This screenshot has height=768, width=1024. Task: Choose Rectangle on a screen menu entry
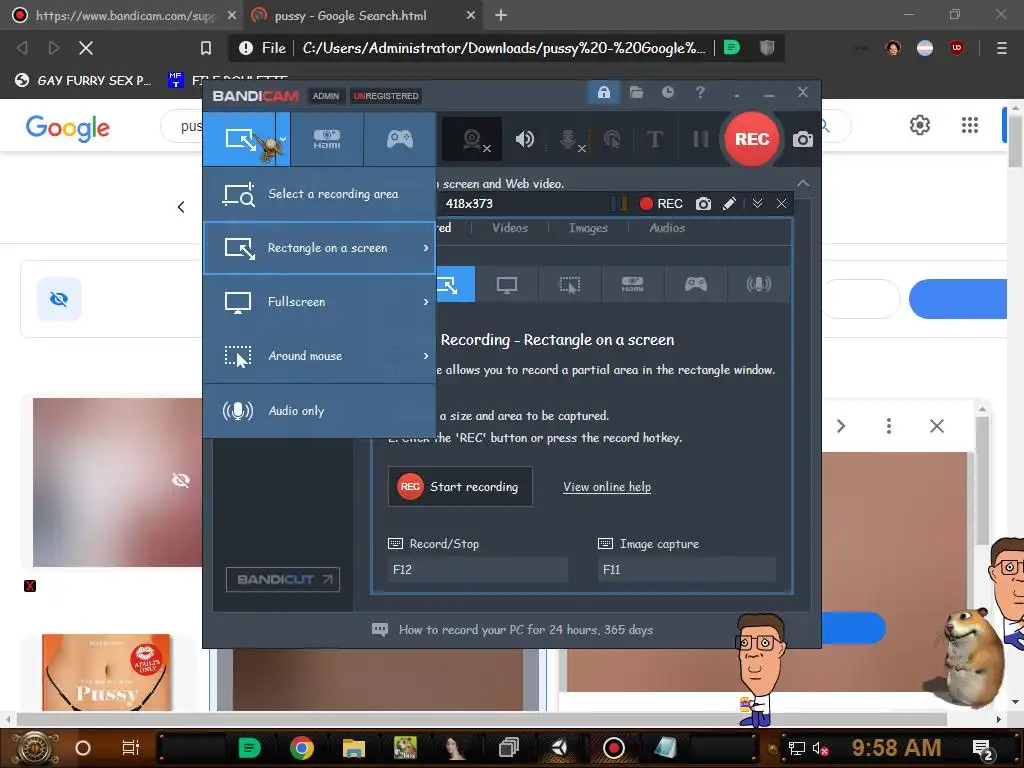click(x=319, y=248)
